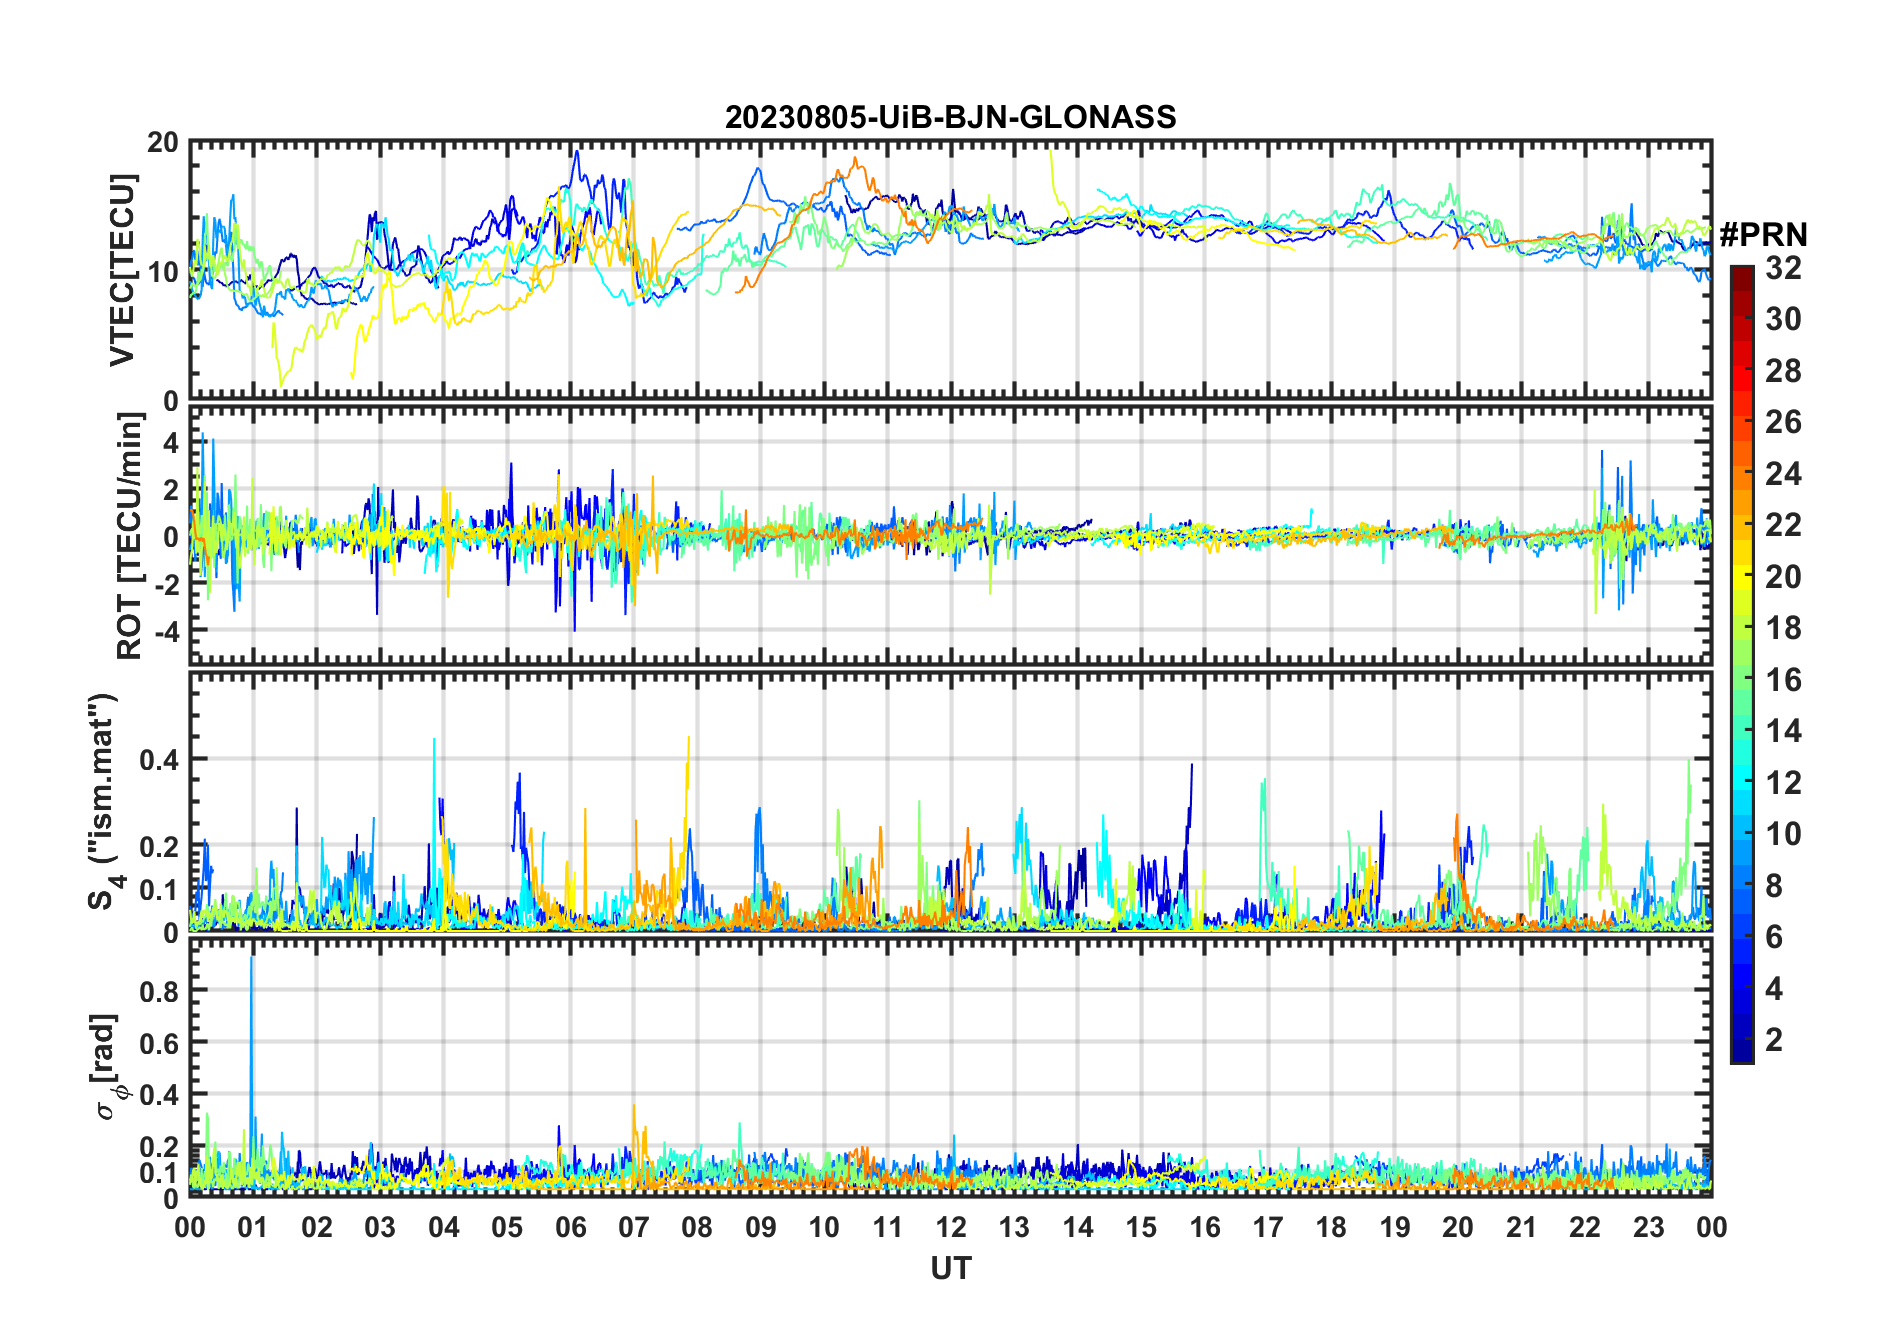Viewport: 1902px width, 1330px height.
Task: Click the 12 hour tick label on UT axis
Action: point(950,1227)
